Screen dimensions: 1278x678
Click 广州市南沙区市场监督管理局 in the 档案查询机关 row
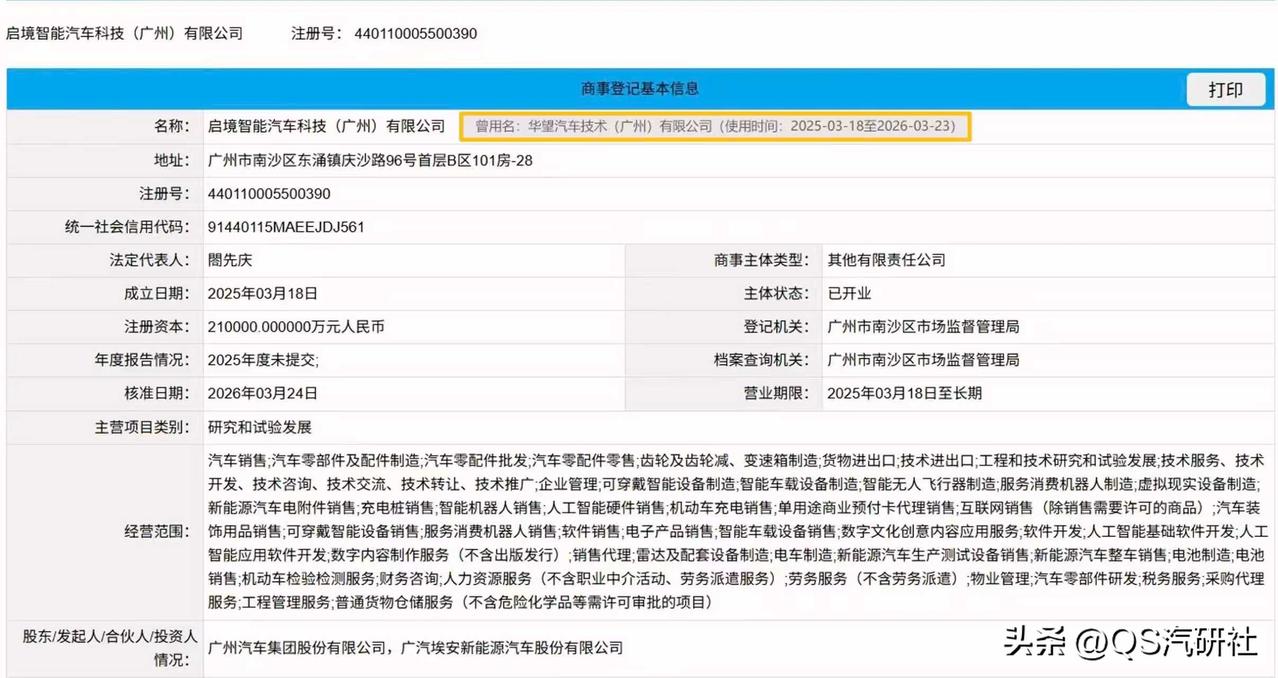923,360
